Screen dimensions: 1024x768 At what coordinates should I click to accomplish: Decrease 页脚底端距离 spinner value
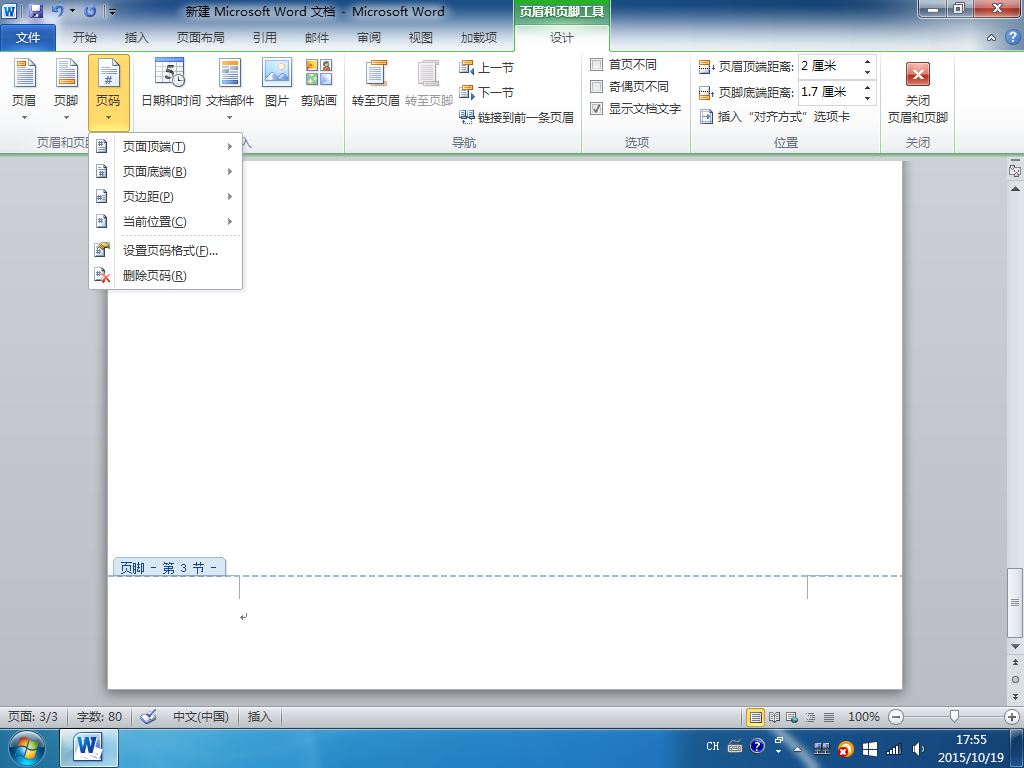[x=867, y=98]
